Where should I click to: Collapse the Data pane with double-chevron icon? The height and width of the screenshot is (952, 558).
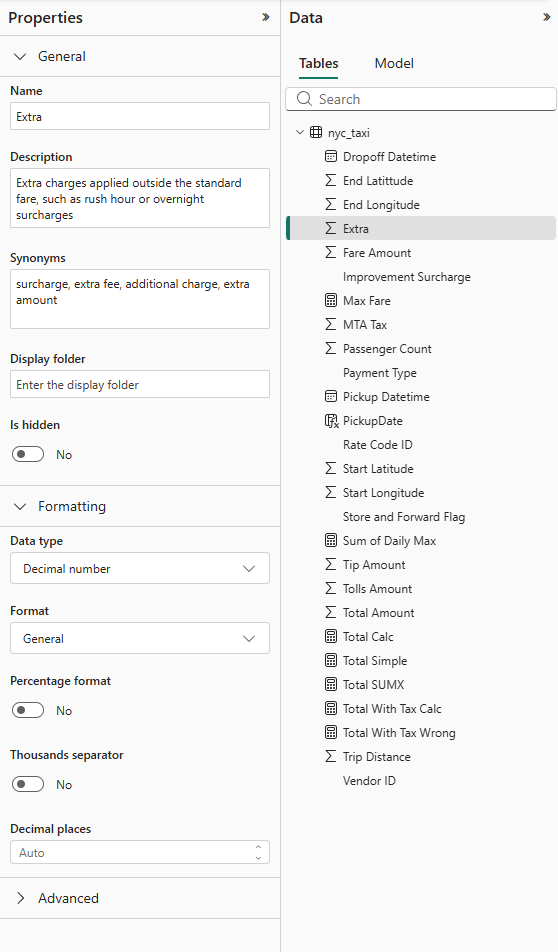546,17
